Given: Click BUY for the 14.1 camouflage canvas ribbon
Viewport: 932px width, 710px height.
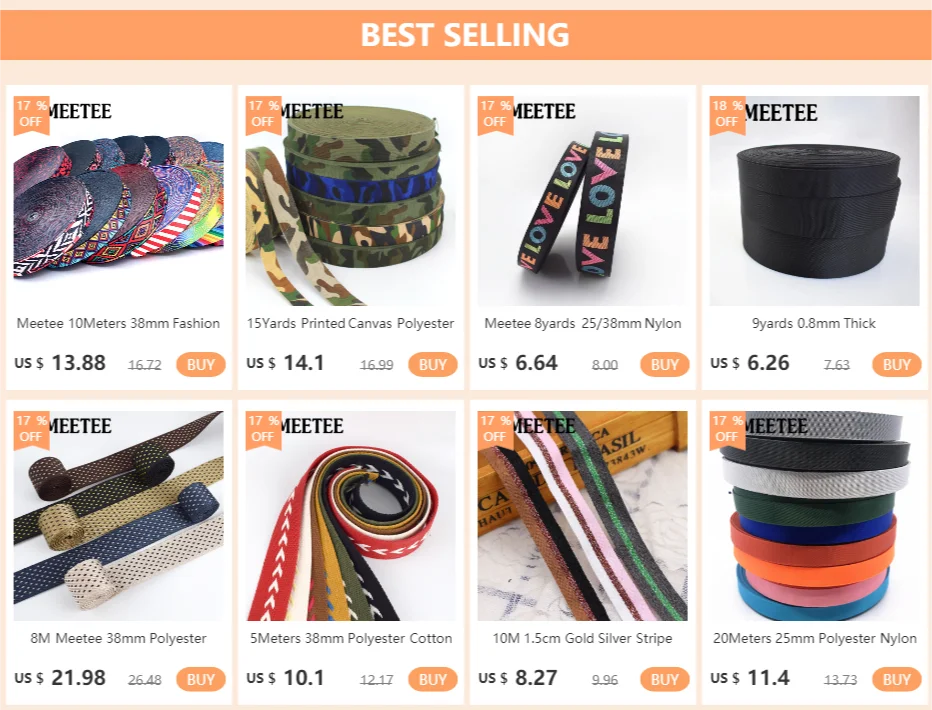Looking at the screenshot, I should tap(433, 364).
